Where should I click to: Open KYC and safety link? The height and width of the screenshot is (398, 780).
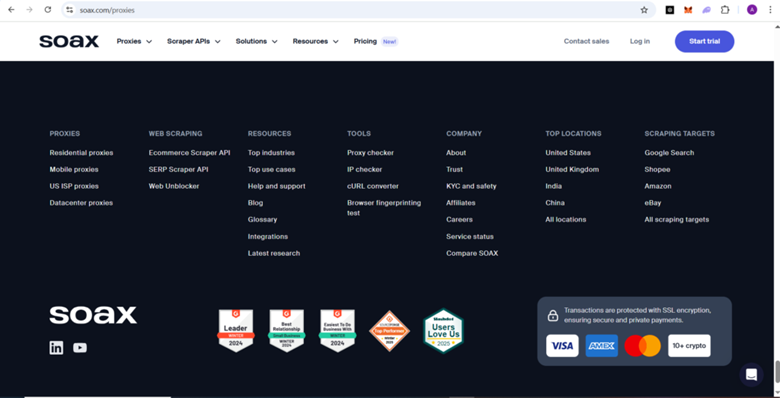[x=471, y=186]
